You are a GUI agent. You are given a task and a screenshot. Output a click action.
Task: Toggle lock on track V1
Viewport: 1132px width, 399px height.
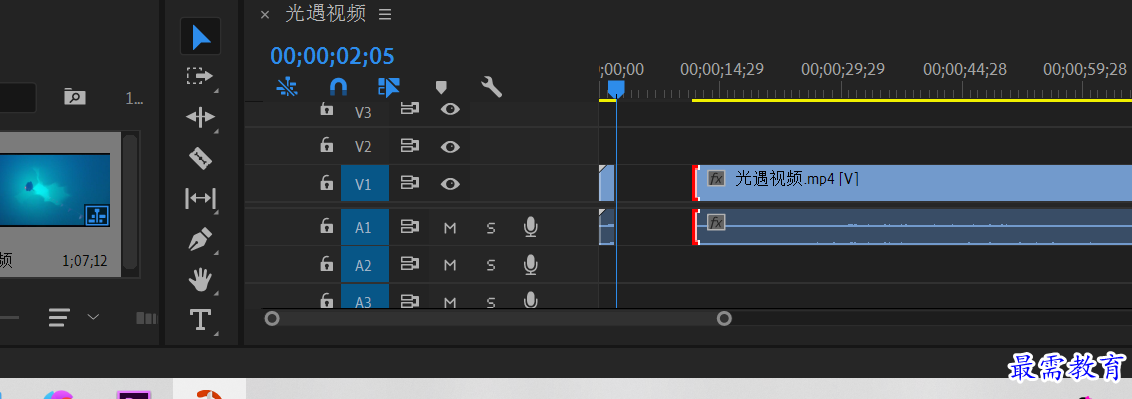point(327,183)
